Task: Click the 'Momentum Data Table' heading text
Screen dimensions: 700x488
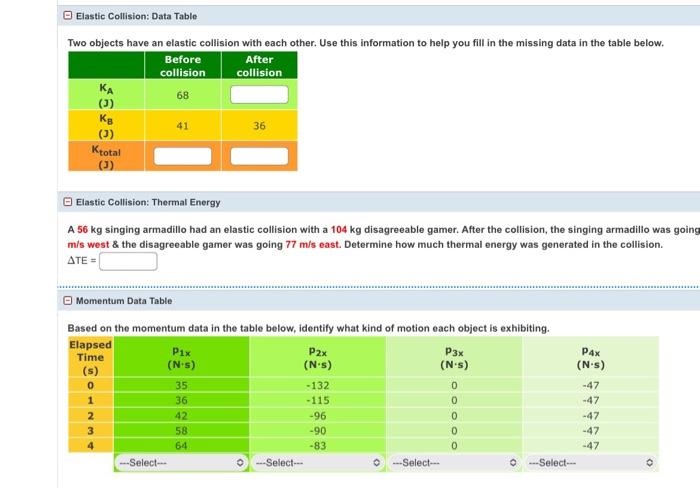Action: (x=124, y=301)
